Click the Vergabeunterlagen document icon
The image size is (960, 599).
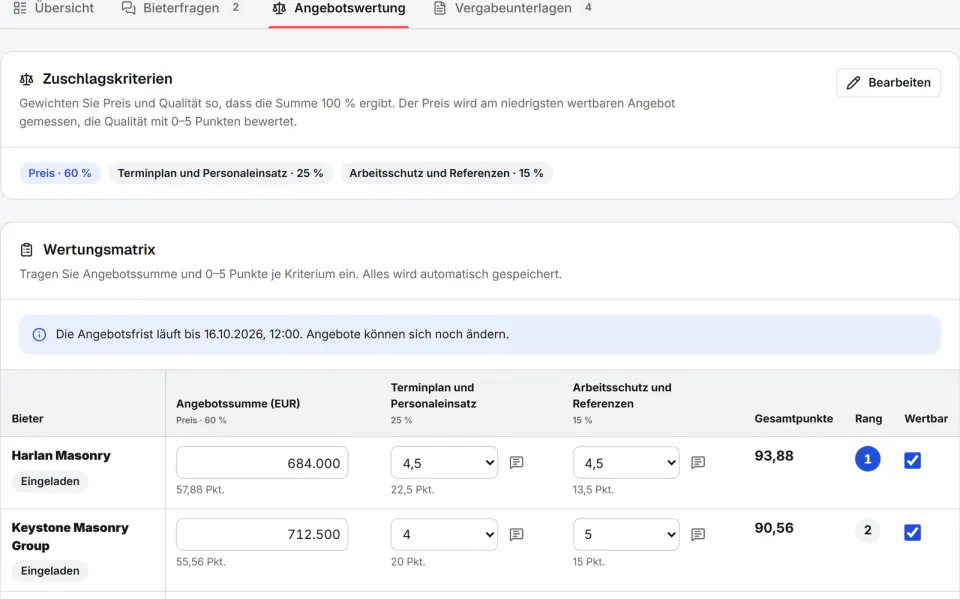tap(440, 8)
